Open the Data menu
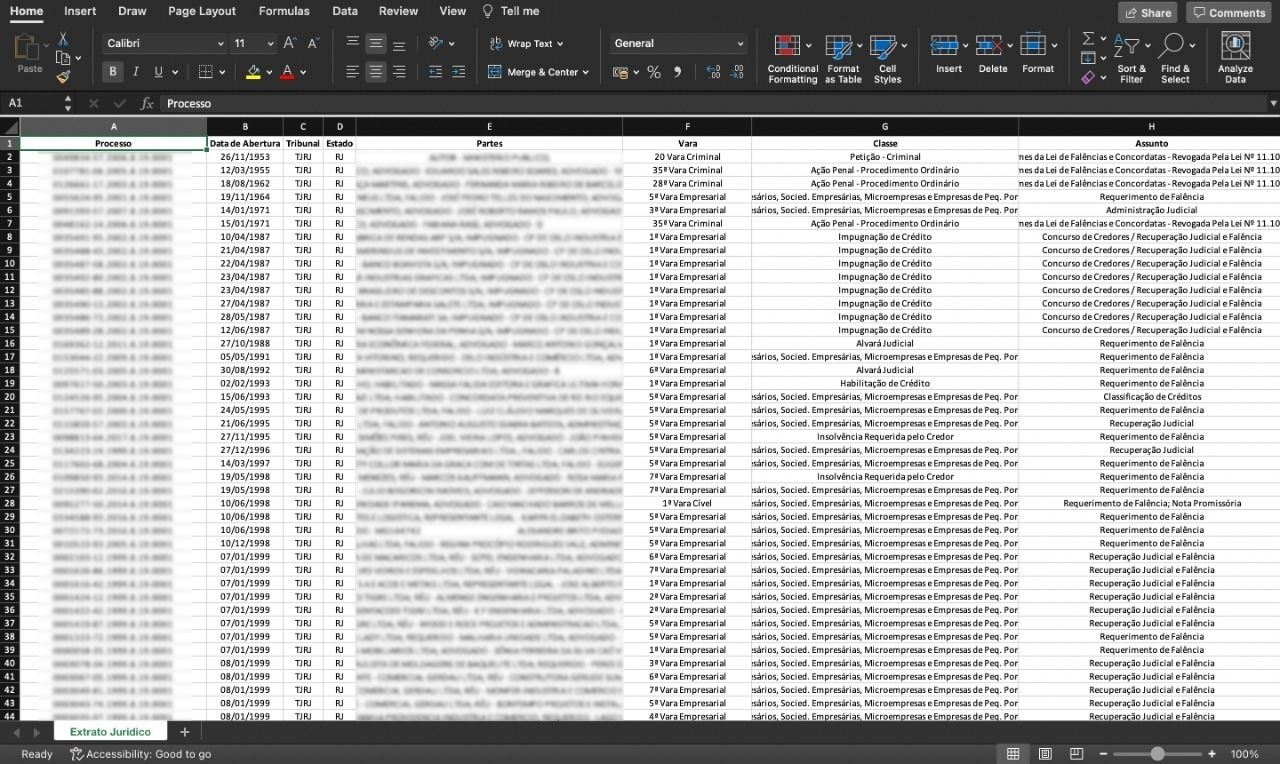 coord(344,11)
